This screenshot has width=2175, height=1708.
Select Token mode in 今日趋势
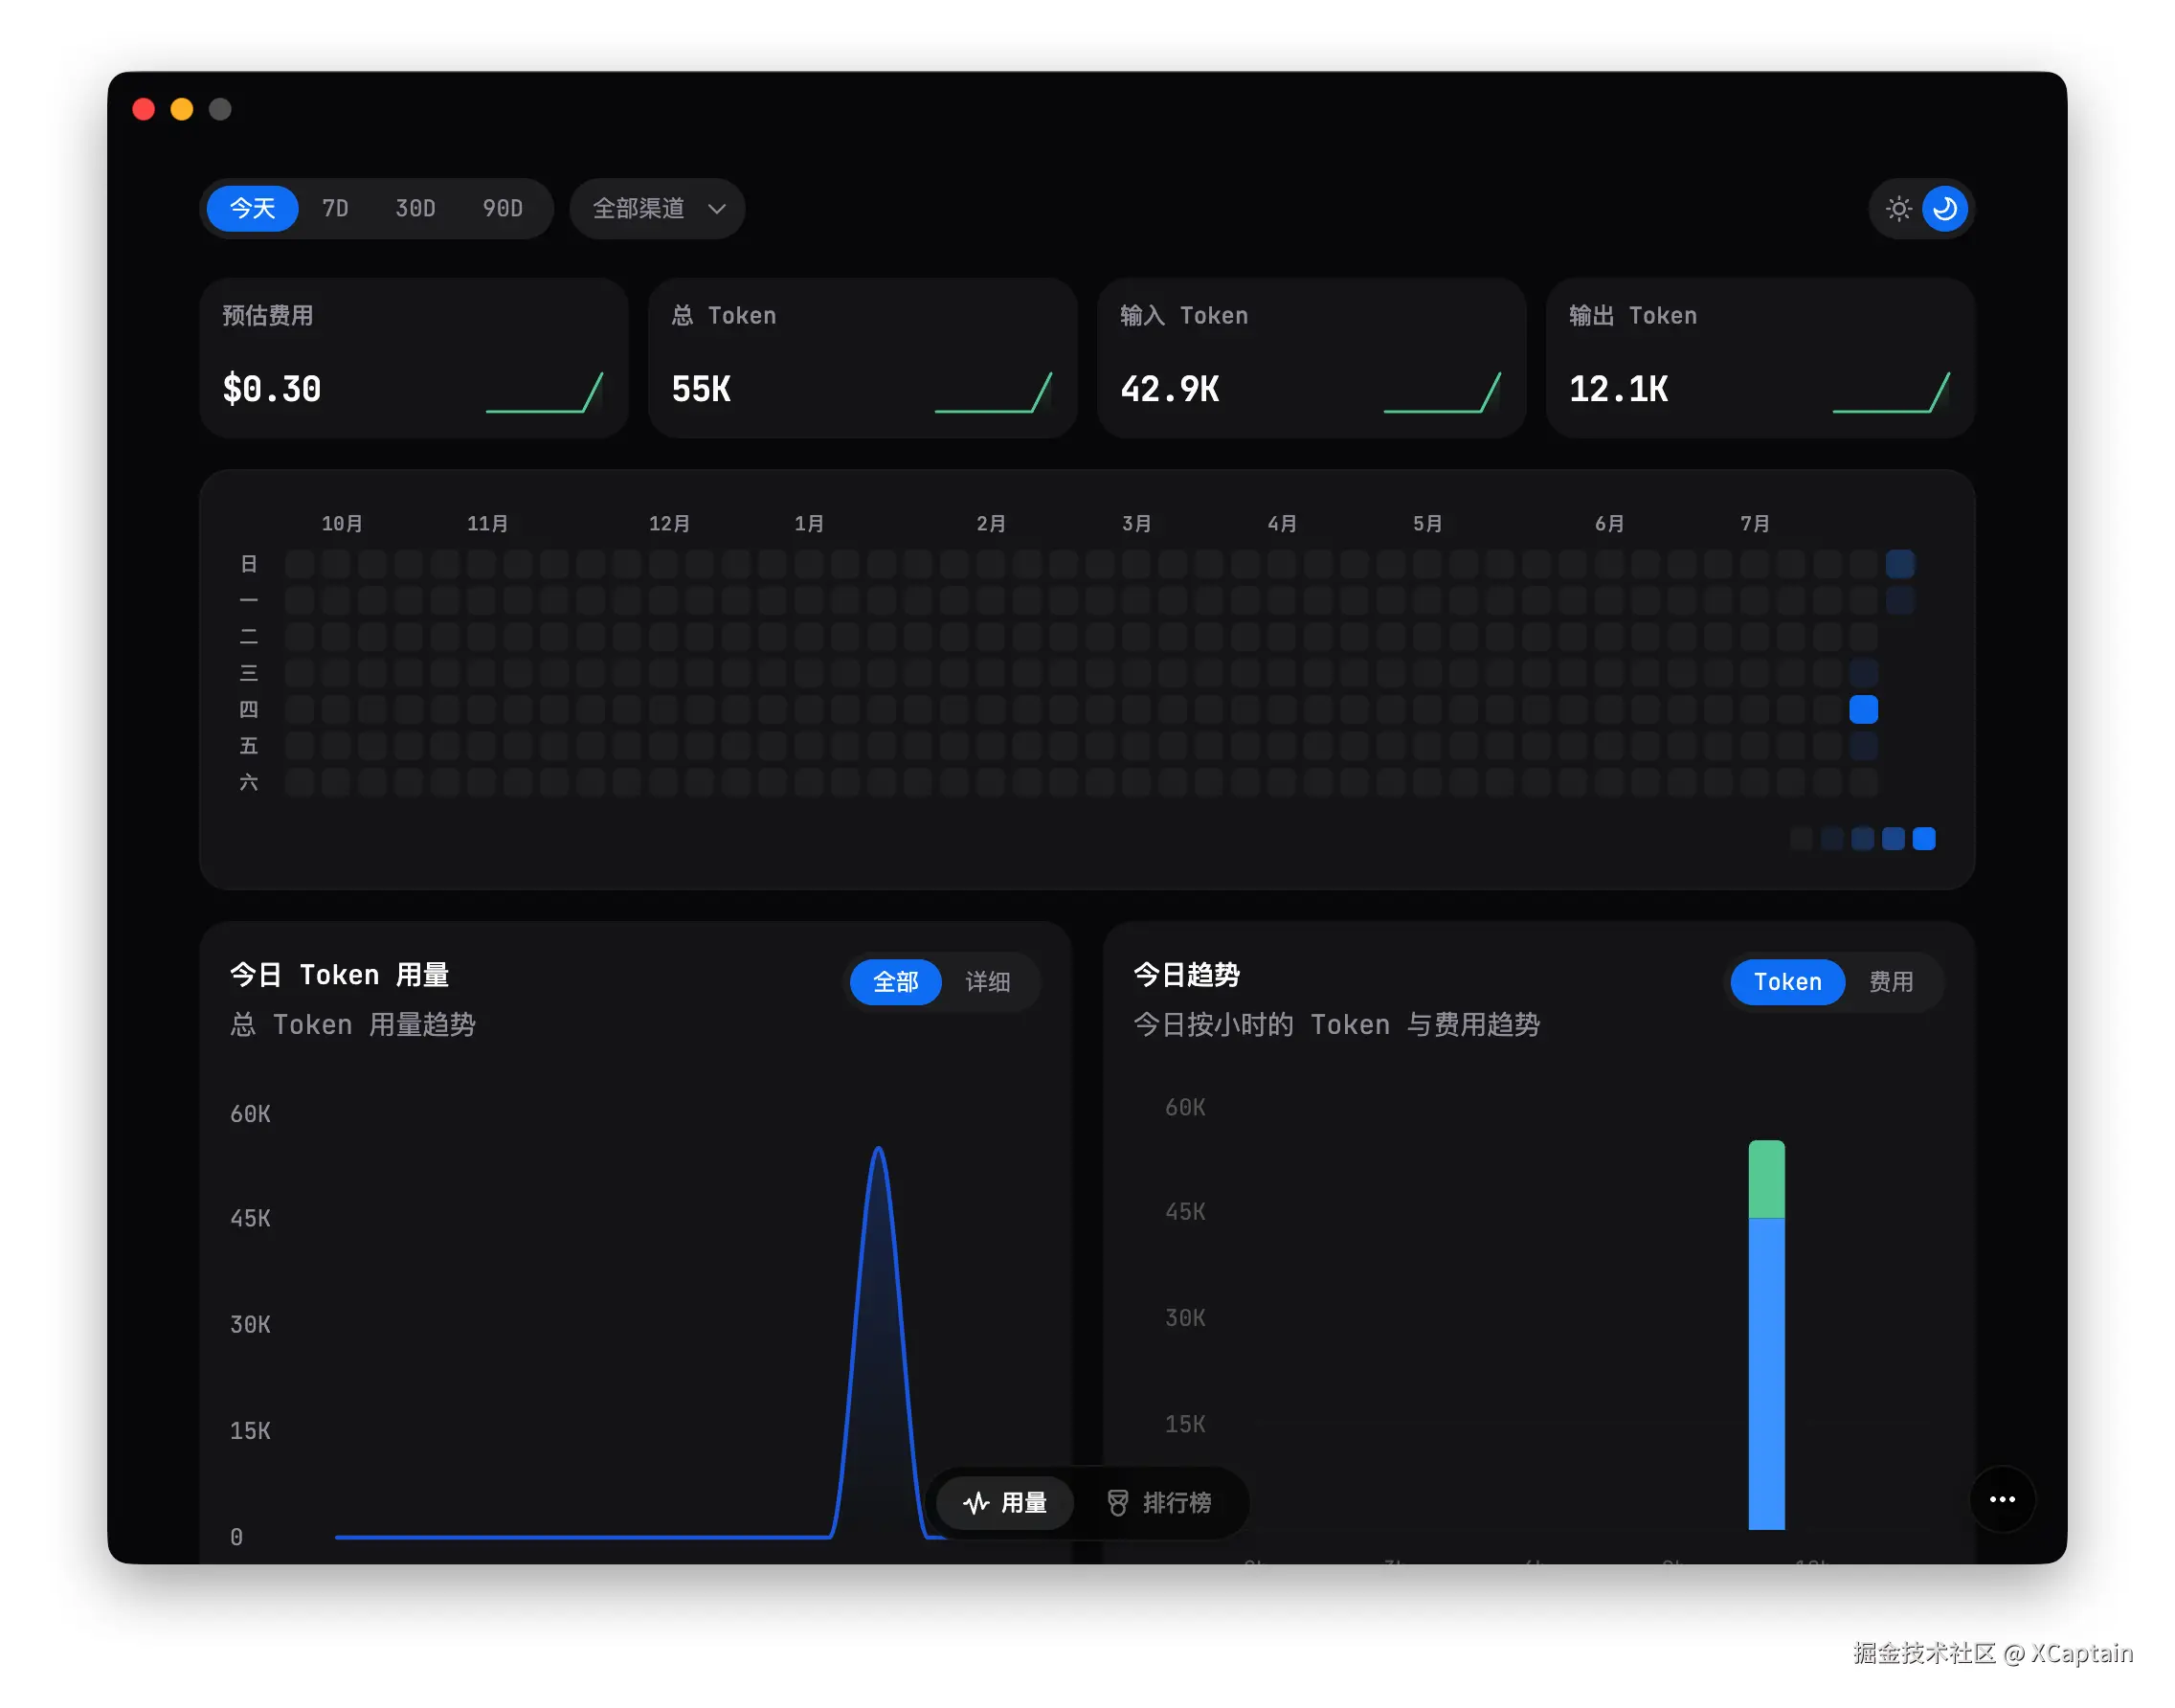click(x=1787, y=981)
